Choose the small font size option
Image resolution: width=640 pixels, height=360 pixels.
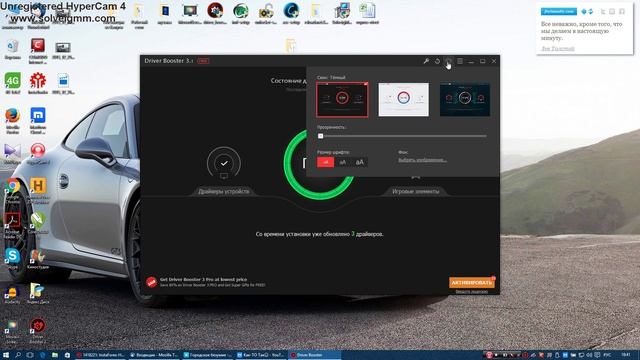(x=325, y=162)
